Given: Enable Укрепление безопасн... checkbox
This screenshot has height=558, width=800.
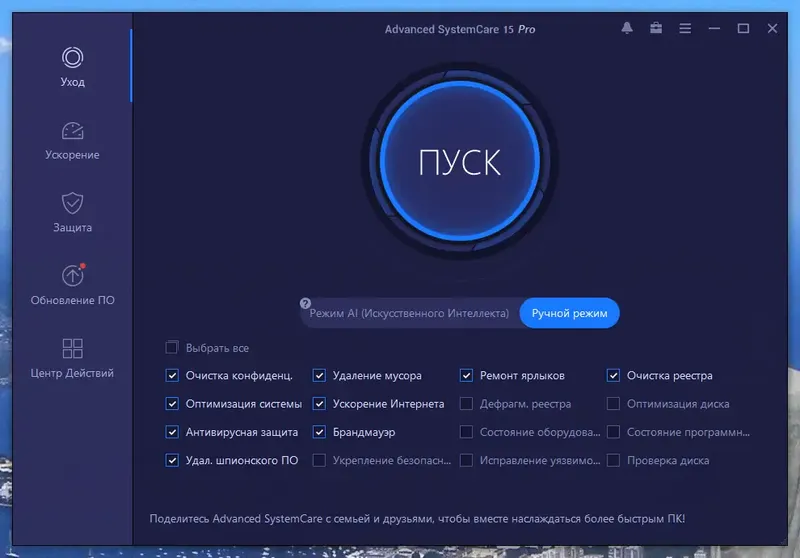Looking at the screenshot, I should pyautogui.click(x=319, y=461).
